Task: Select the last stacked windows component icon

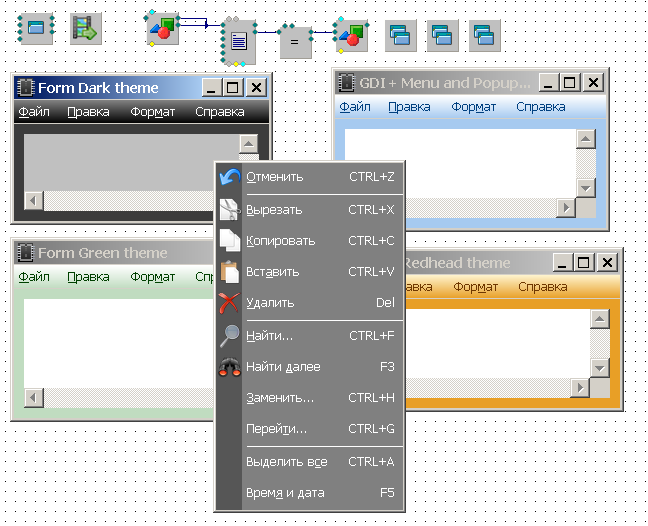Action: [485, 36]
